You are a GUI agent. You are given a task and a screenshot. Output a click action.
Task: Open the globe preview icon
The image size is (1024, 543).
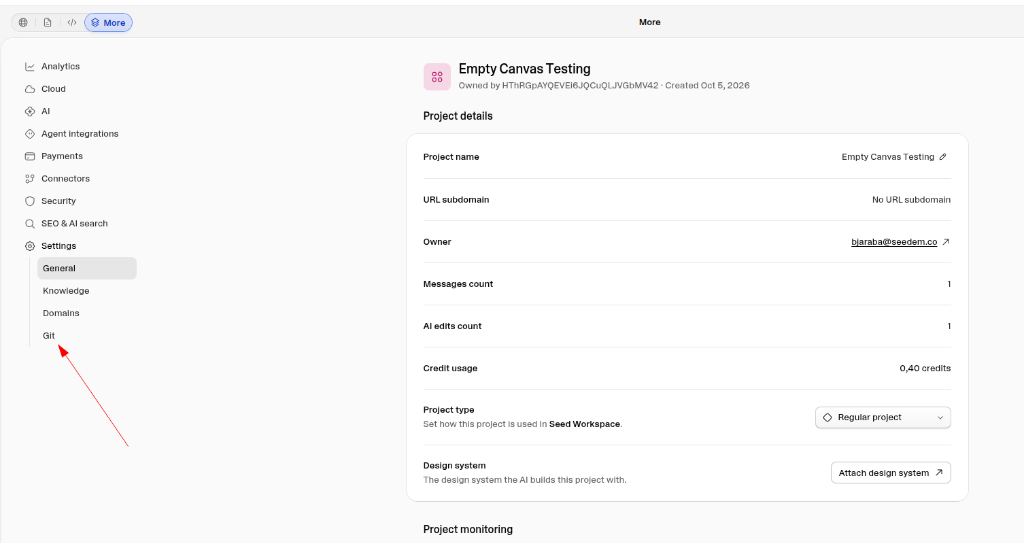pos(24,22)
